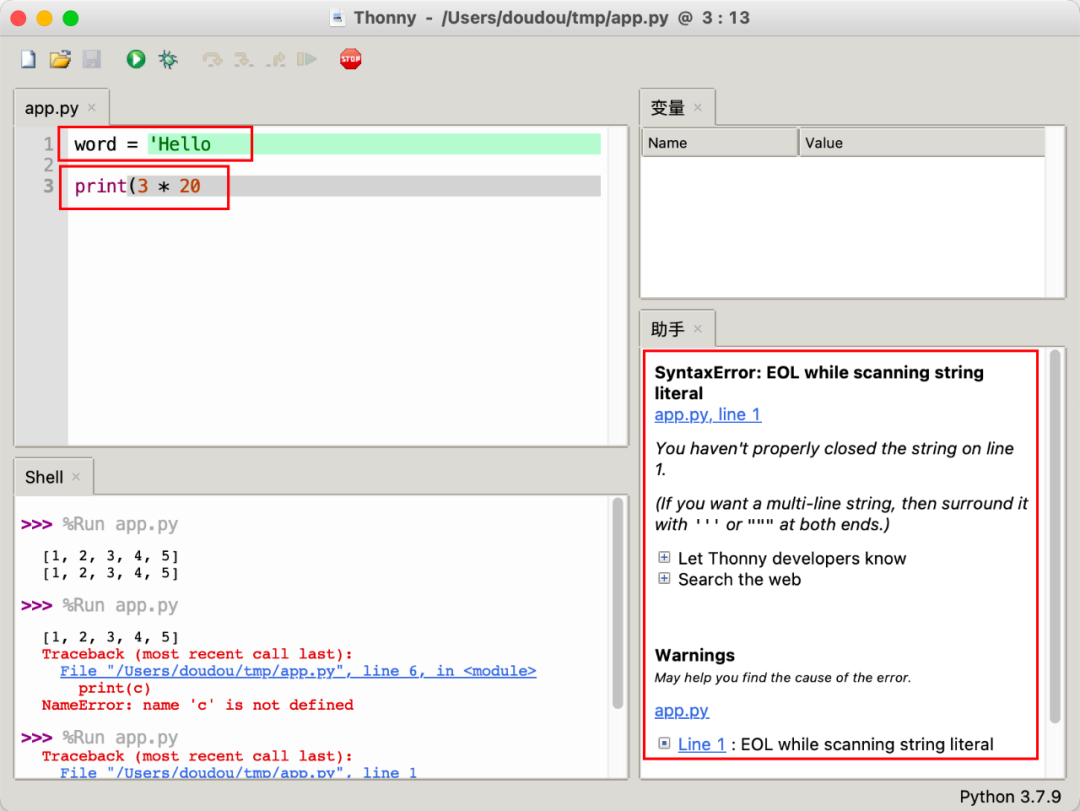Collapse the Line 1 warning entry
The width and height of the screenshot is (1080, 811).
pyautogui.click(x=664, y=744)
